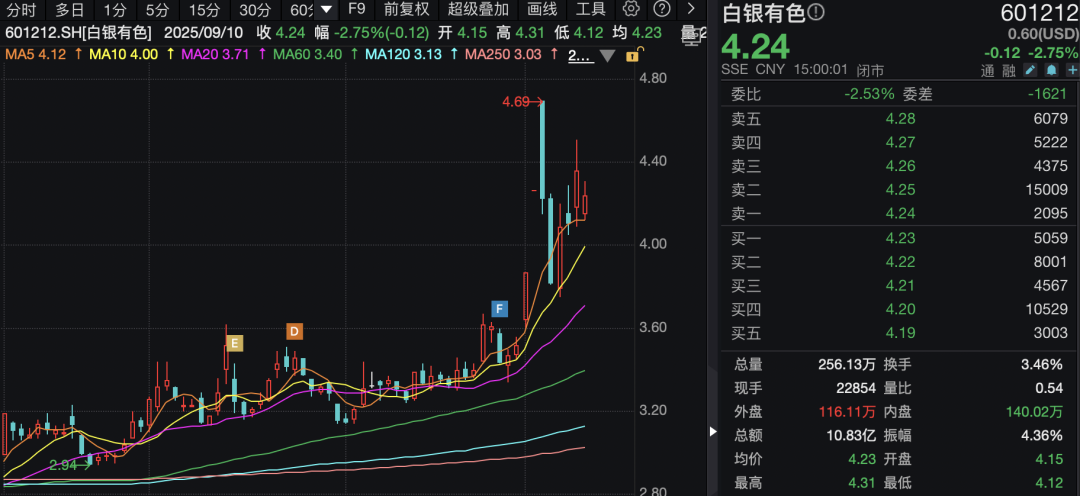This screenshot has height=496, width=1080.
Task: Open the chart settings gear icon
Action: [x=630, y=10]
